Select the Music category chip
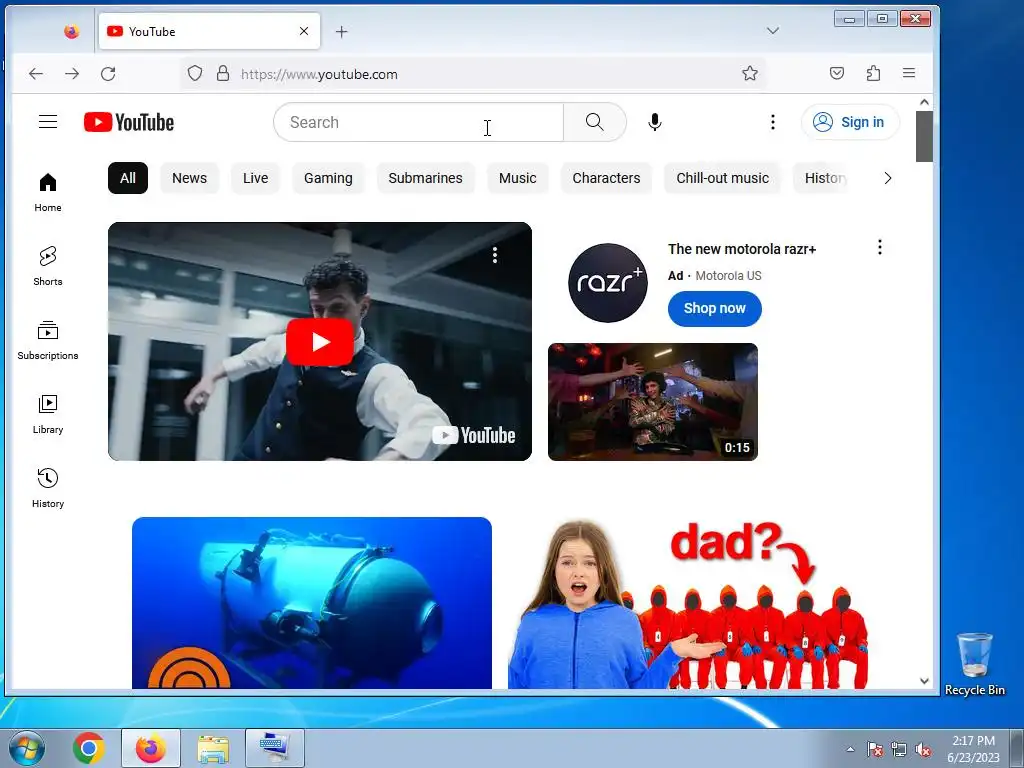Viewport: 1024px width, 768px height. (517, 178)
